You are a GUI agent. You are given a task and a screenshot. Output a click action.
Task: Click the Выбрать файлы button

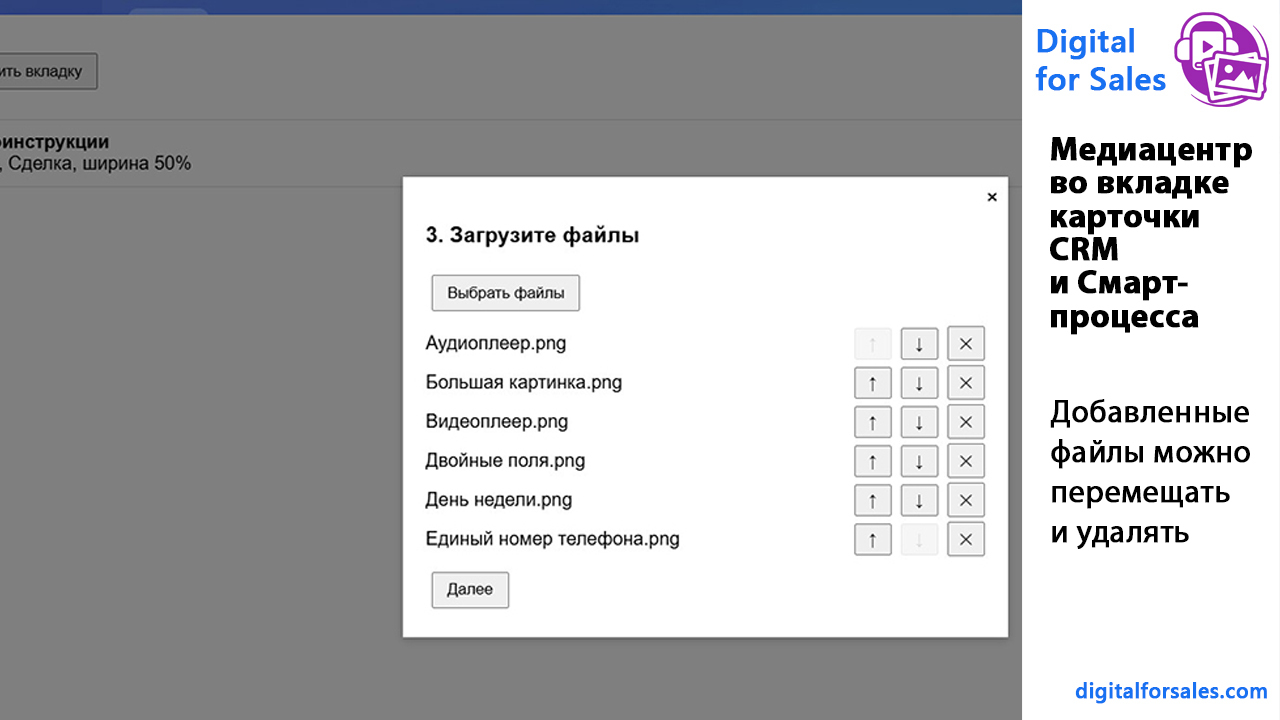coord(506,293)
